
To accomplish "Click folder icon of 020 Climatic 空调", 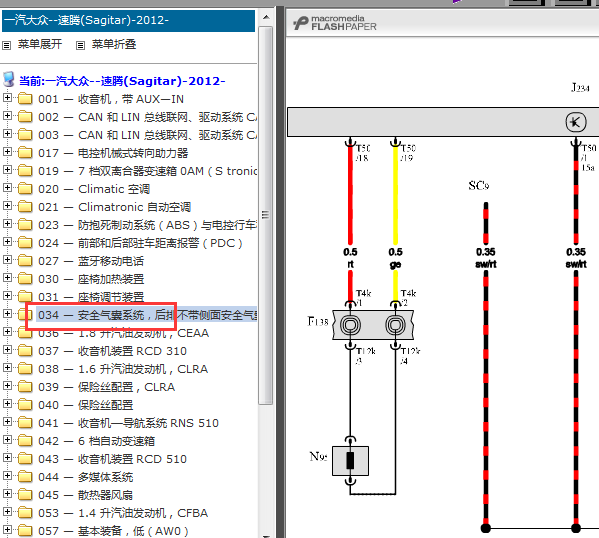I will click(x=25, y=188).
